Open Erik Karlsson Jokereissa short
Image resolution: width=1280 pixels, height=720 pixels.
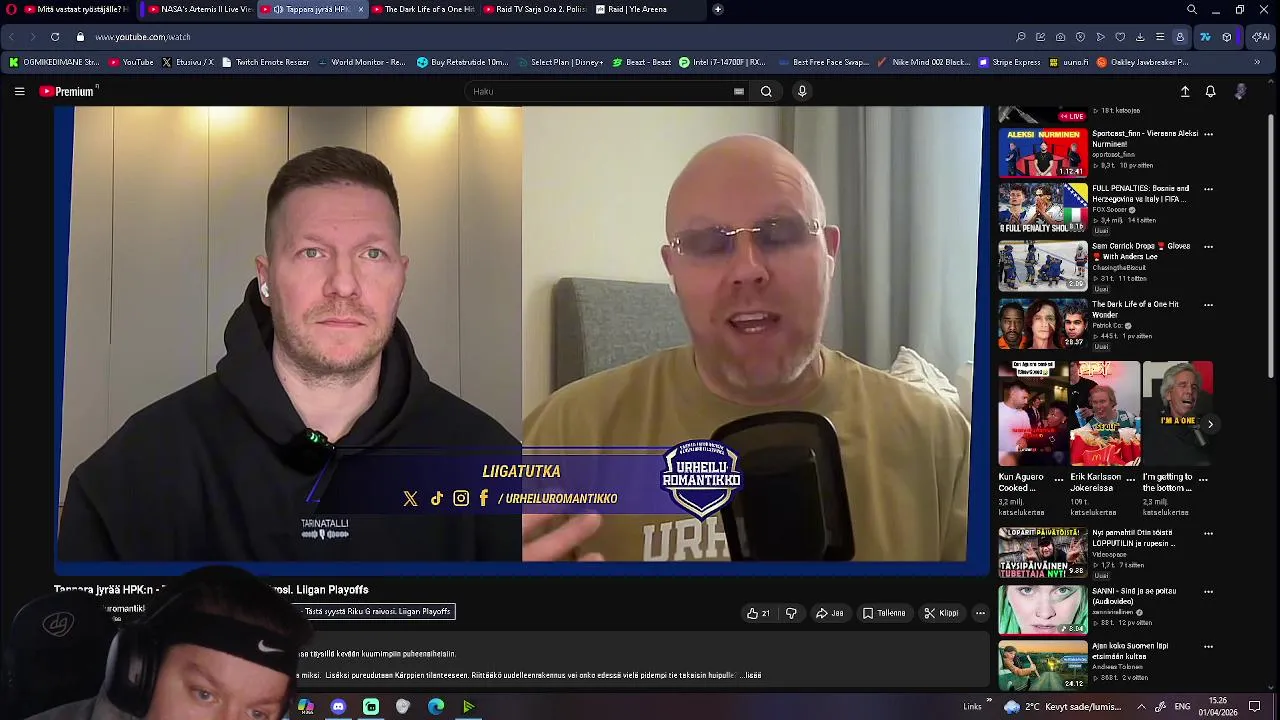1105,414
